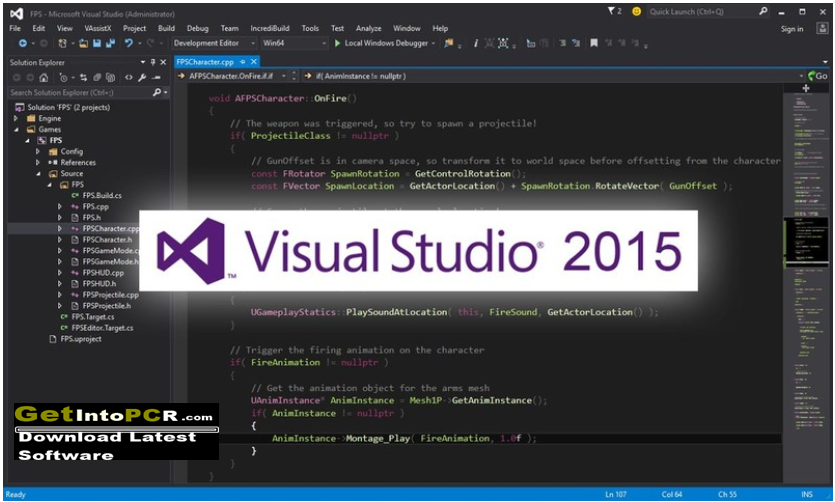Click the white Bookmark toolbar icon
The image size is (835, 502).
tap(594, 43)
